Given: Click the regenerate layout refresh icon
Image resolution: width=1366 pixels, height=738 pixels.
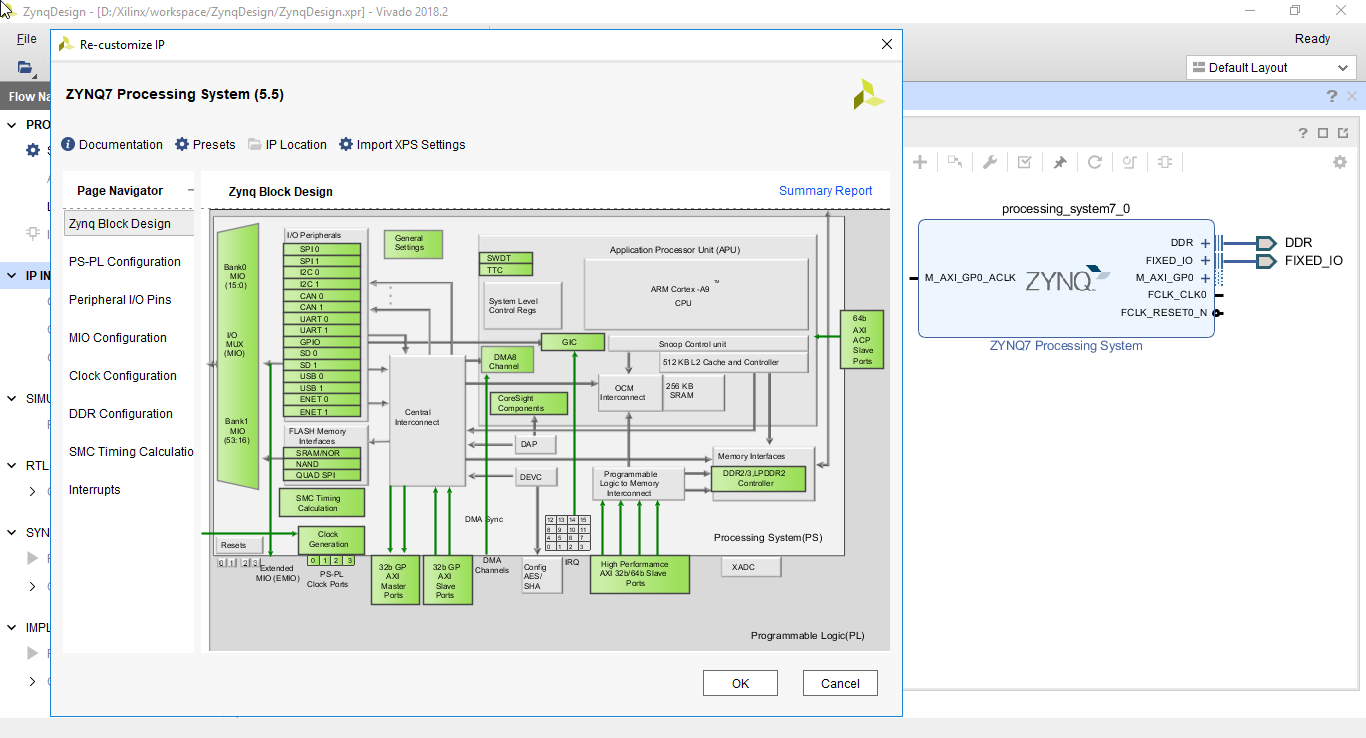Looking at the screenshot, I should point(1095,162).
